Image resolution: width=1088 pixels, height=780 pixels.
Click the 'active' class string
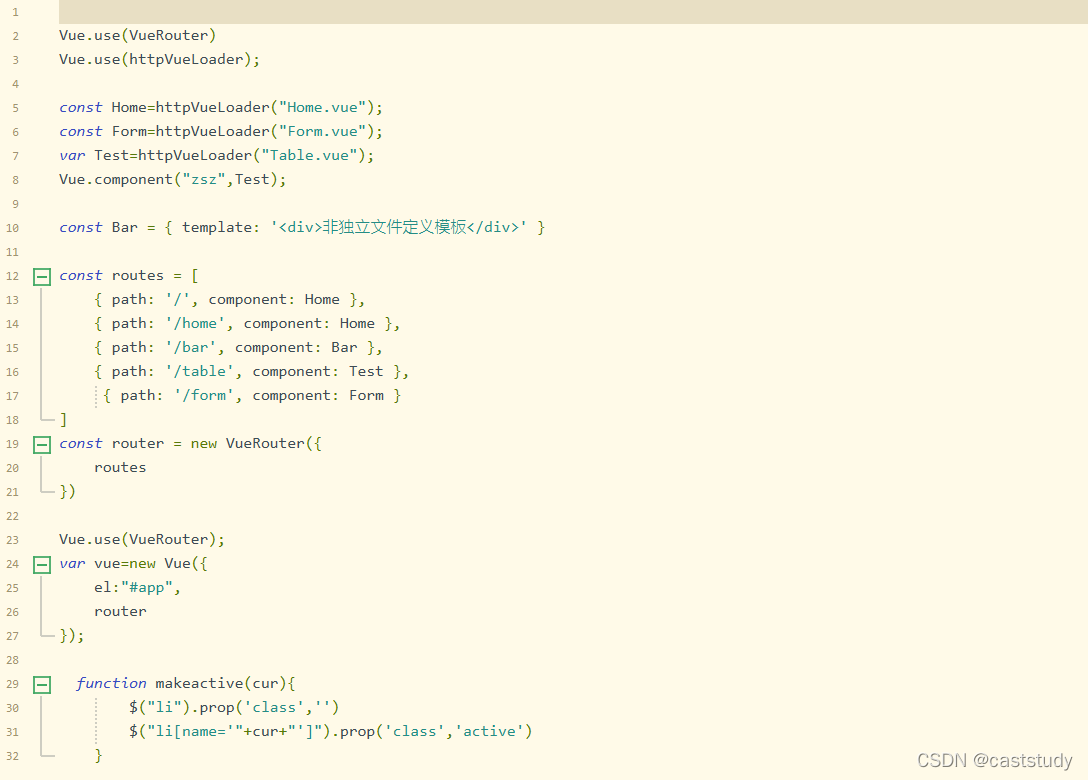489,731
